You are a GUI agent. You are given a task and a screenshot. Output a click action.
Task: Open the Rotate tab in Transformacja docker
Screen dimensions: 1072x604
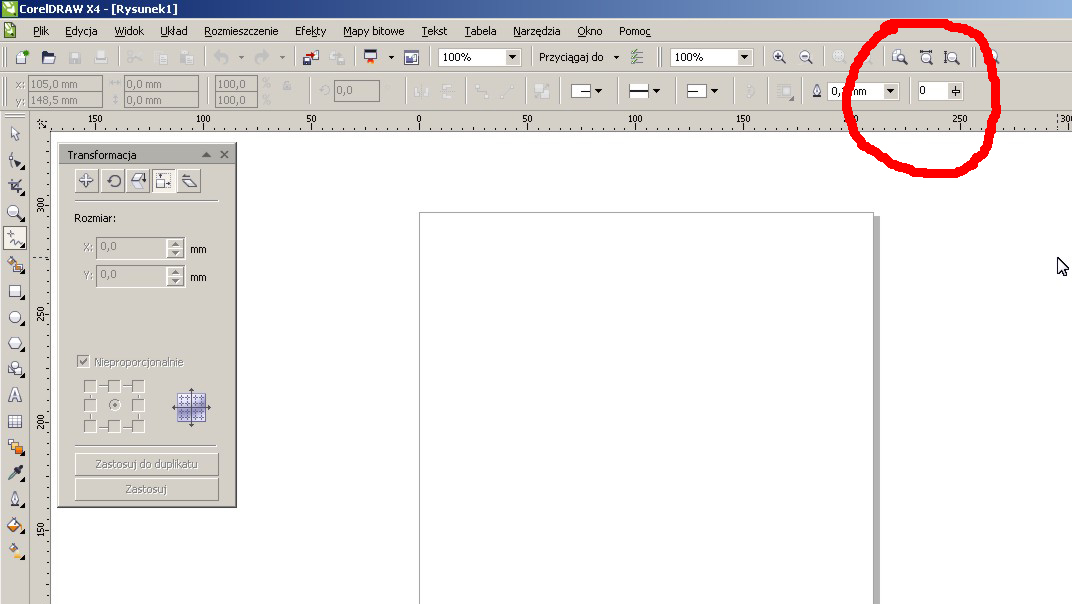[114, 181]
